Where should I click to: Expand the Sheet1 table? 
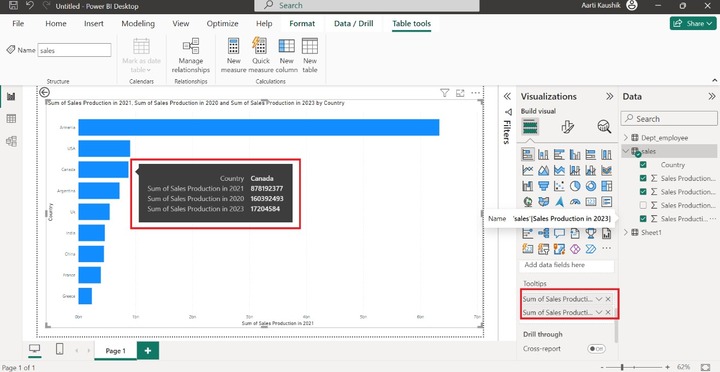point(626,232)
